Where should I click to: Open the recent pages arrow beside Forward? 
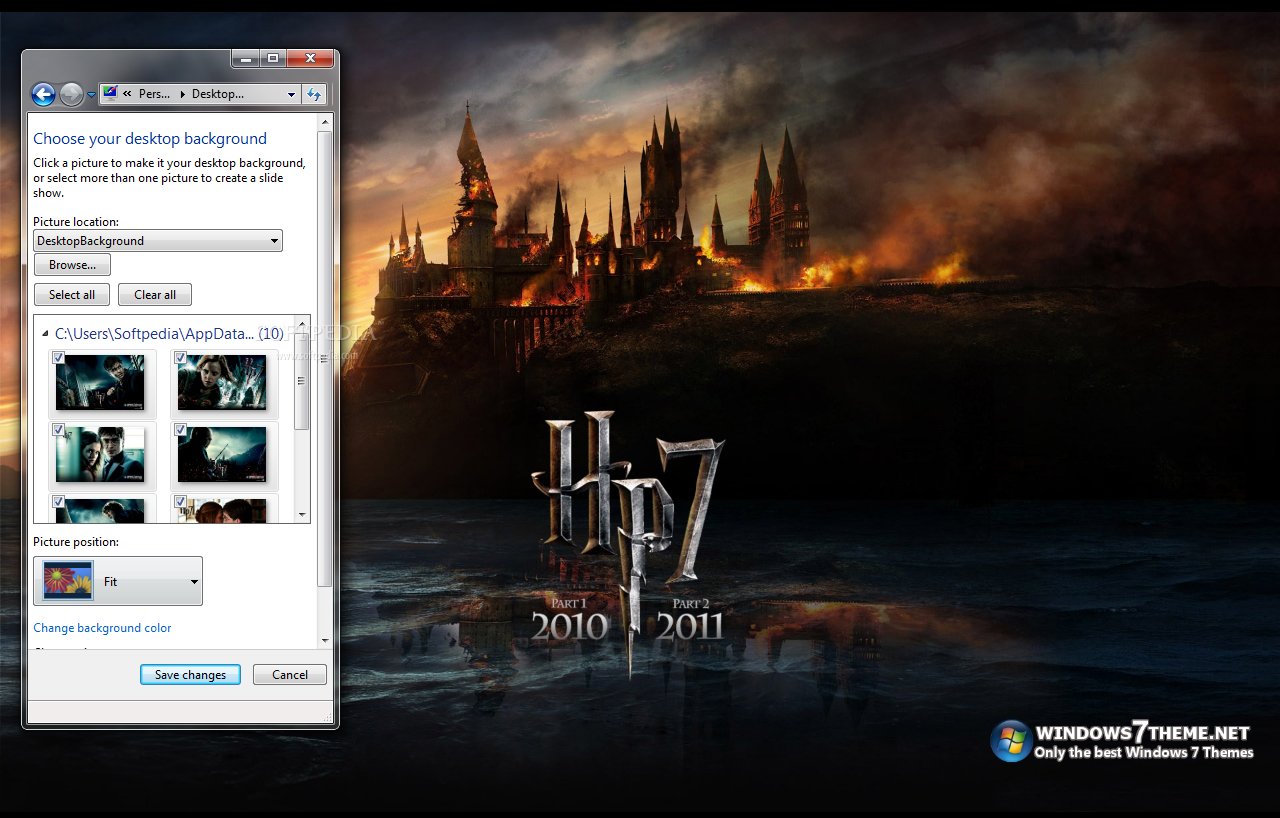(x=91, y=95)
